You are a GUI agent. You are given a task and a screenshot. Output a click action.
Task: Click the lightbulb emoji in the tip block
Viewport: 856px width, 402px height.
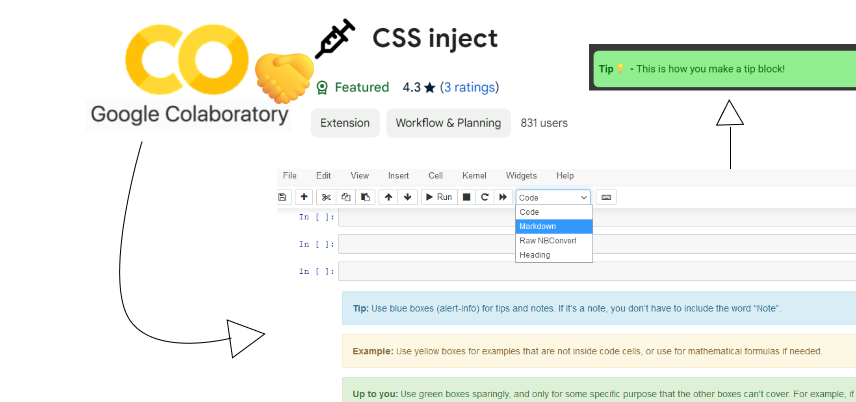point(620,69)
